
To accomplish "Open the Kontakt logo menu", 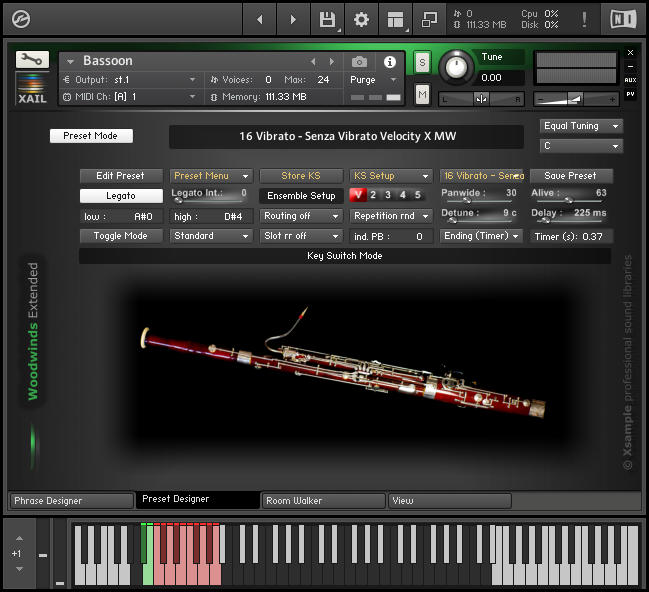I will pos(21,19).
